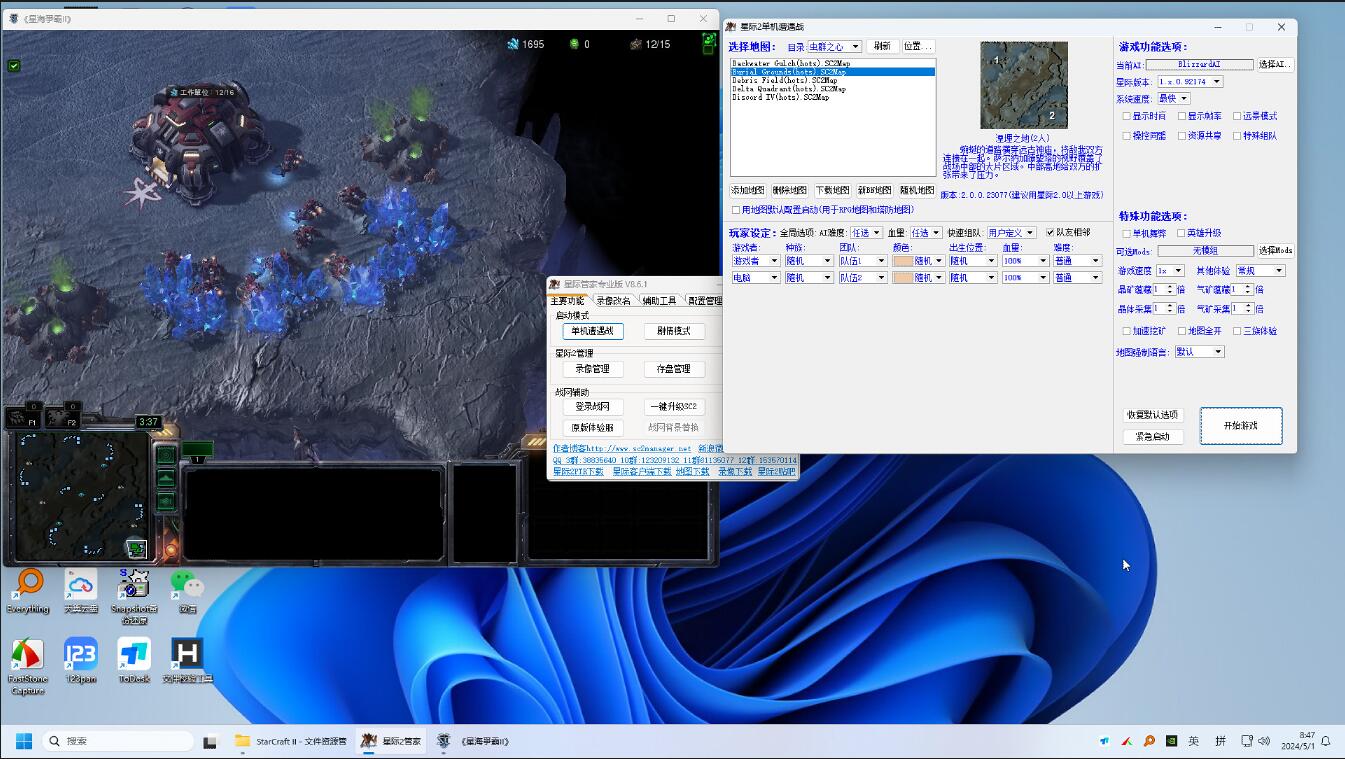Image resolution: width=1345 pixels, height=759 pixels.
Task: Open the FastStone Capture desktop shortcut
Action: (x=28, y=666)
